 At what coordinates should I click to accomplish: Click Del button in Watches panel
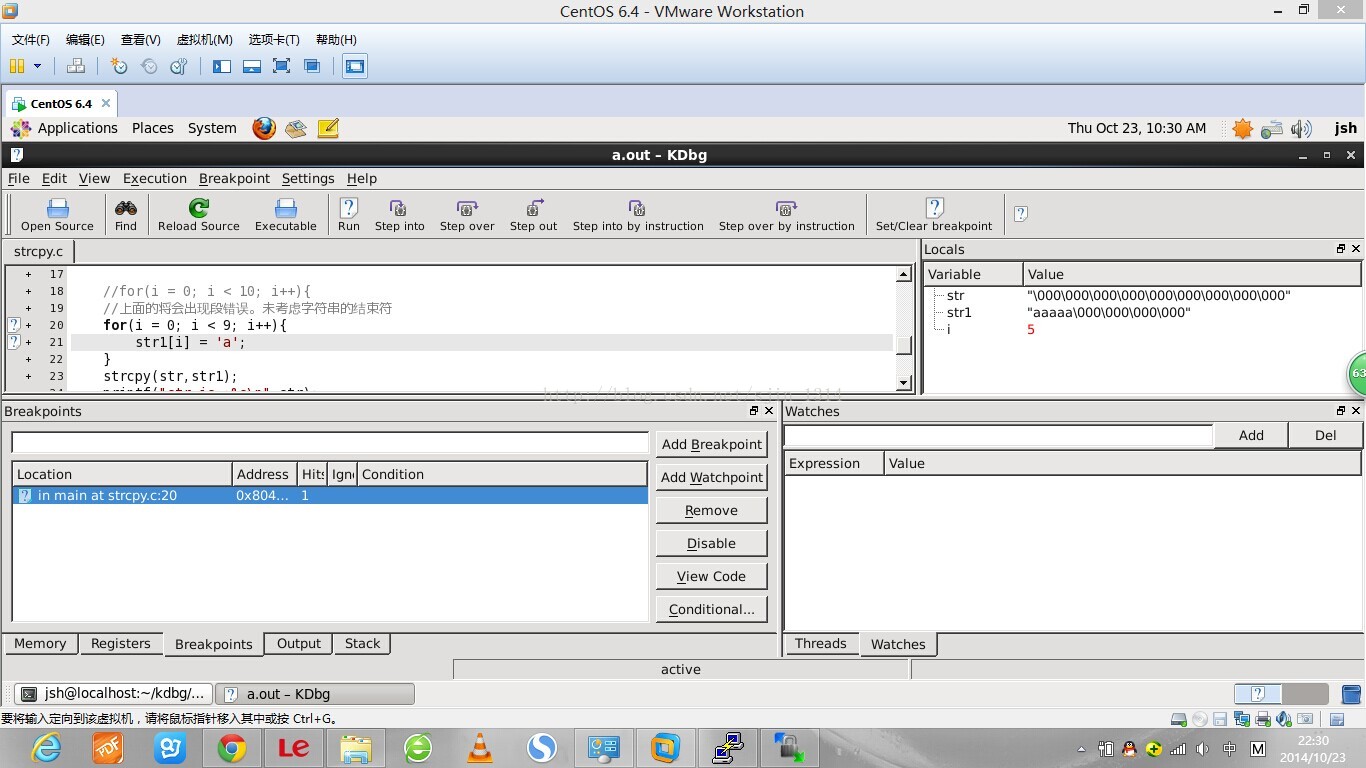(1326, 435)
